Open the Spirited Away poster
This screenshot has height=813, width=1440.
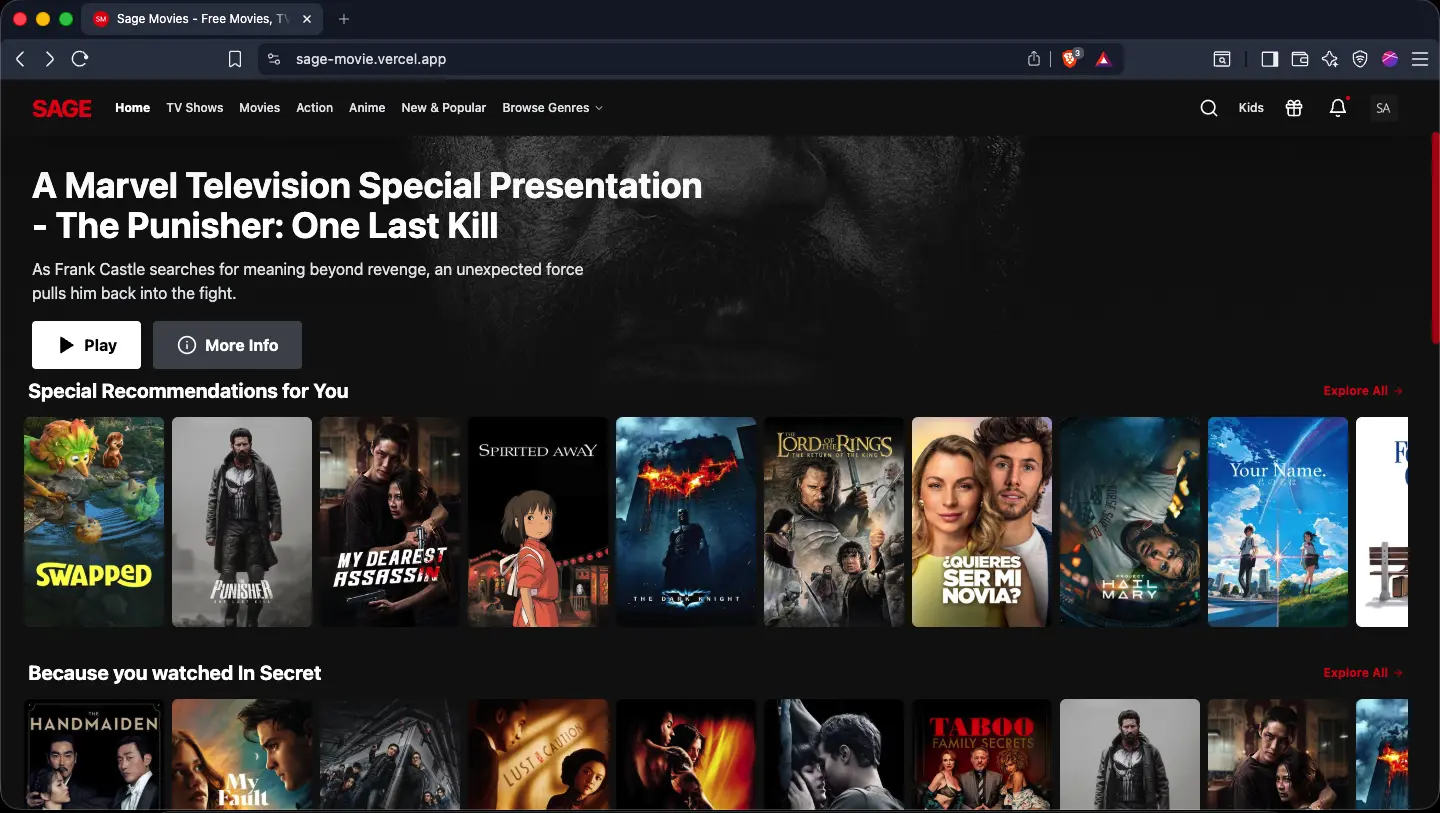pyautogui.click(x=538, y=522)
